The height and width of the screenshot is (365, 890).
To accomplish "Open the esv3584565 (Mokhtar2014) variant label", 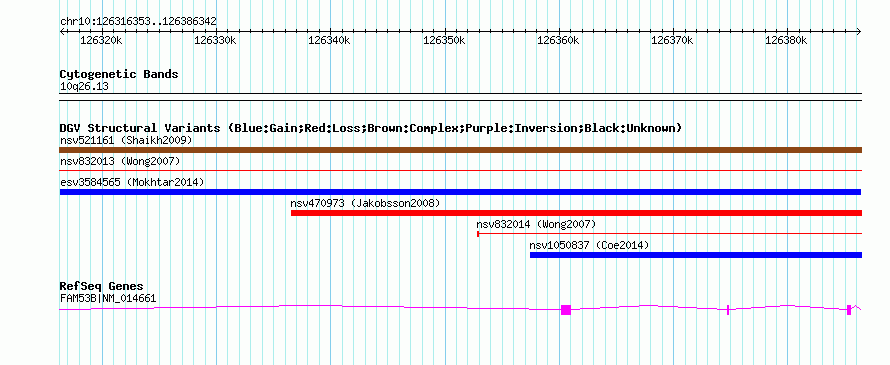I will pyautogui.click(x=132, y=182).
